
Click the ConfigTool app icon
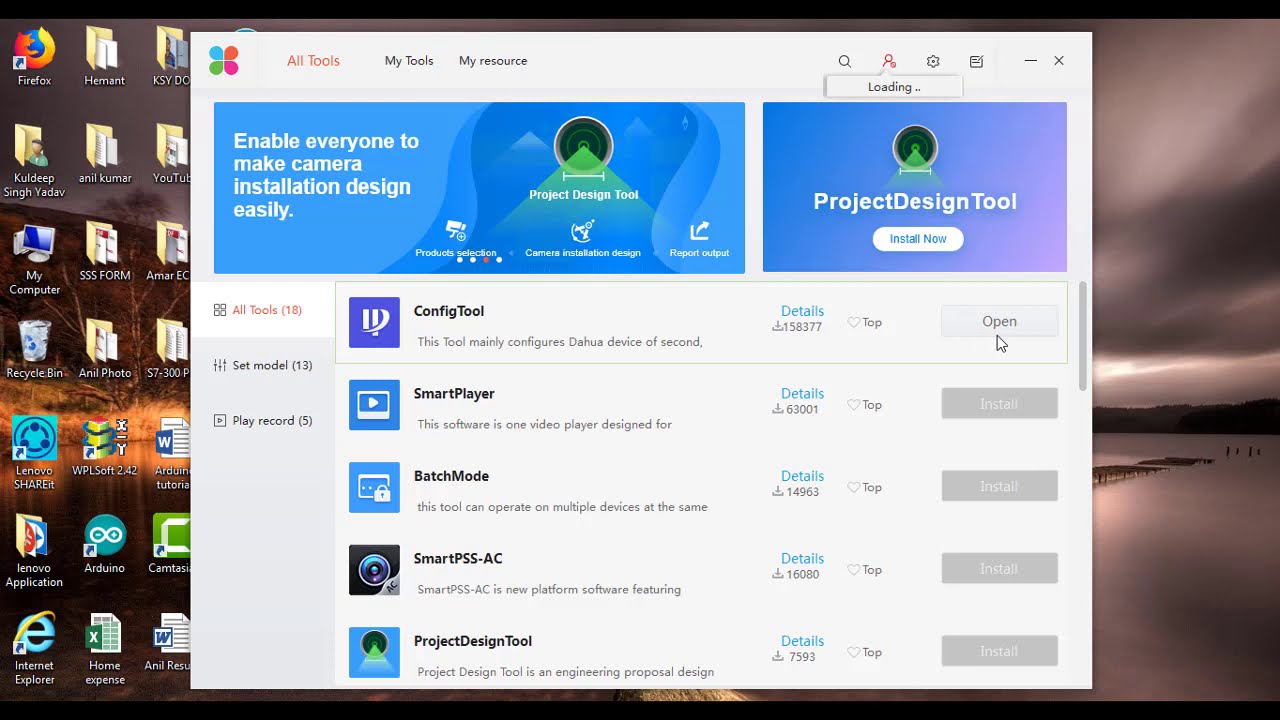(374, 322)
